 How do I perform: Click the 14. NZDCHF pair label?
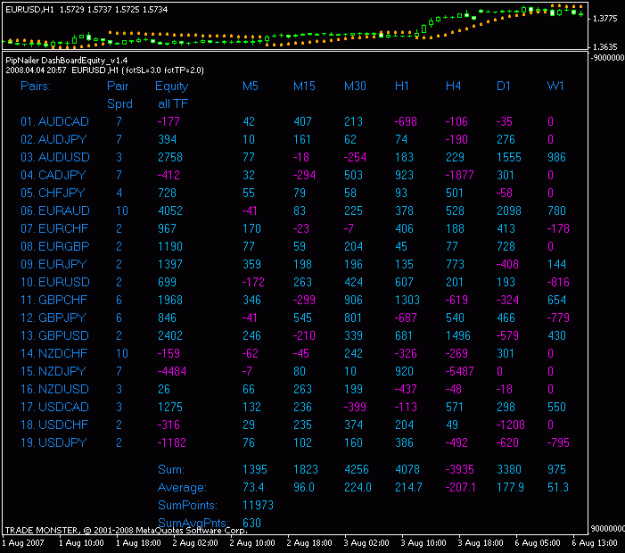54,353
